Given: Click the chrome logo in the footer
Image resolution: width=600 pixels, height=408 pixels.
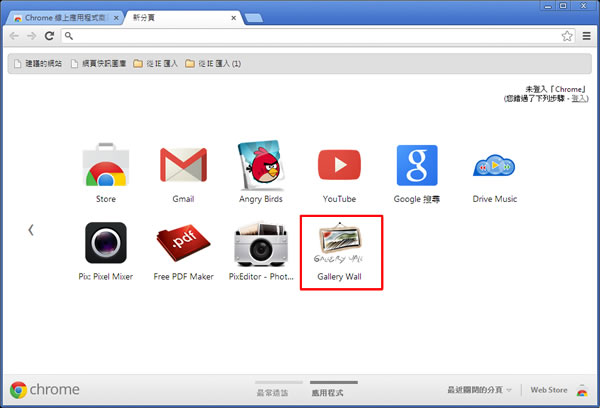Looking at the screenshot, I should tap(45, 390).
